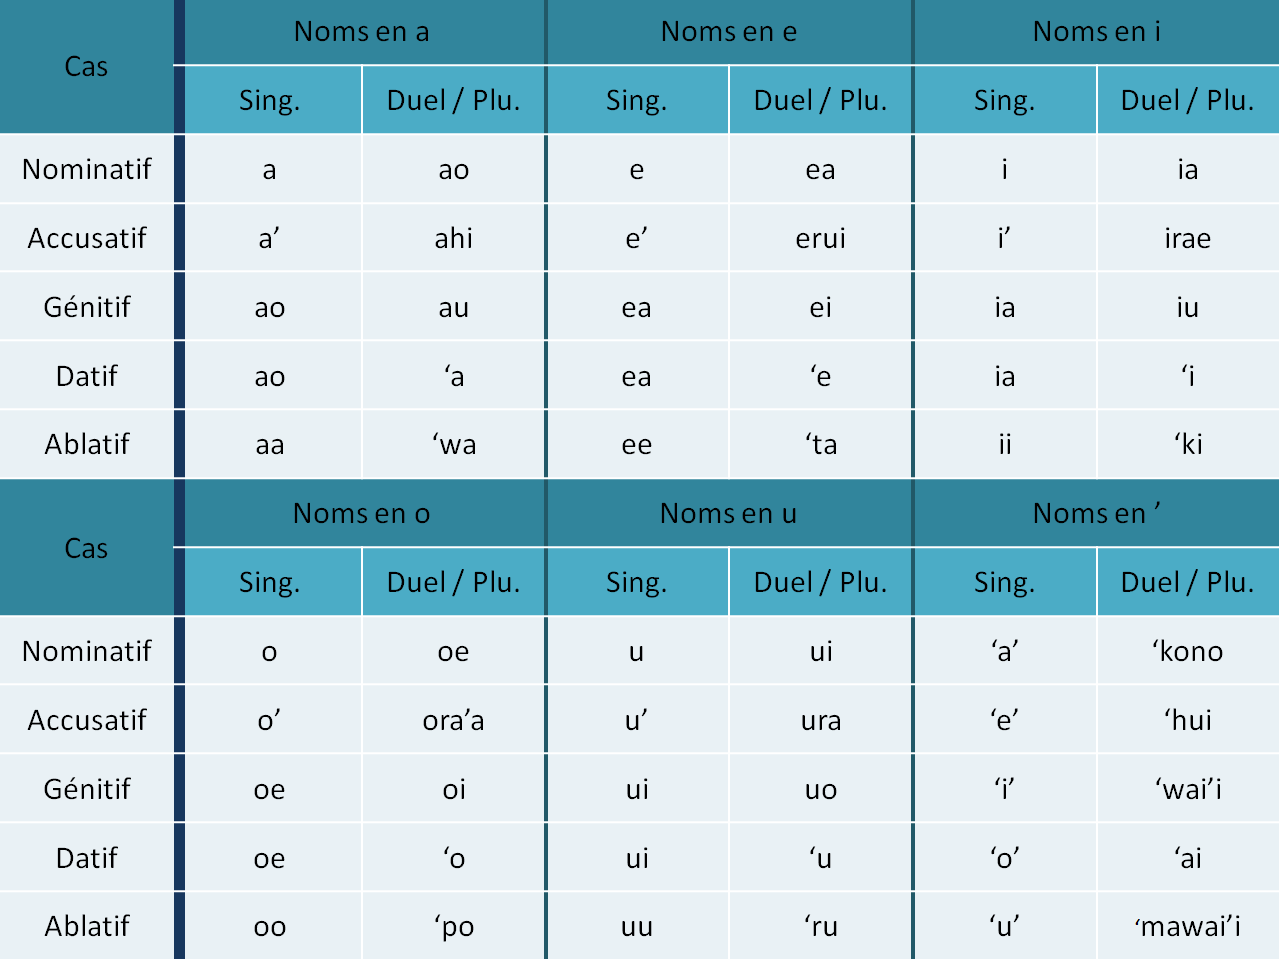Select the "ahi" accusative plural cell
This screenshot has height=959, width=1279.
[x=454, y=238]
